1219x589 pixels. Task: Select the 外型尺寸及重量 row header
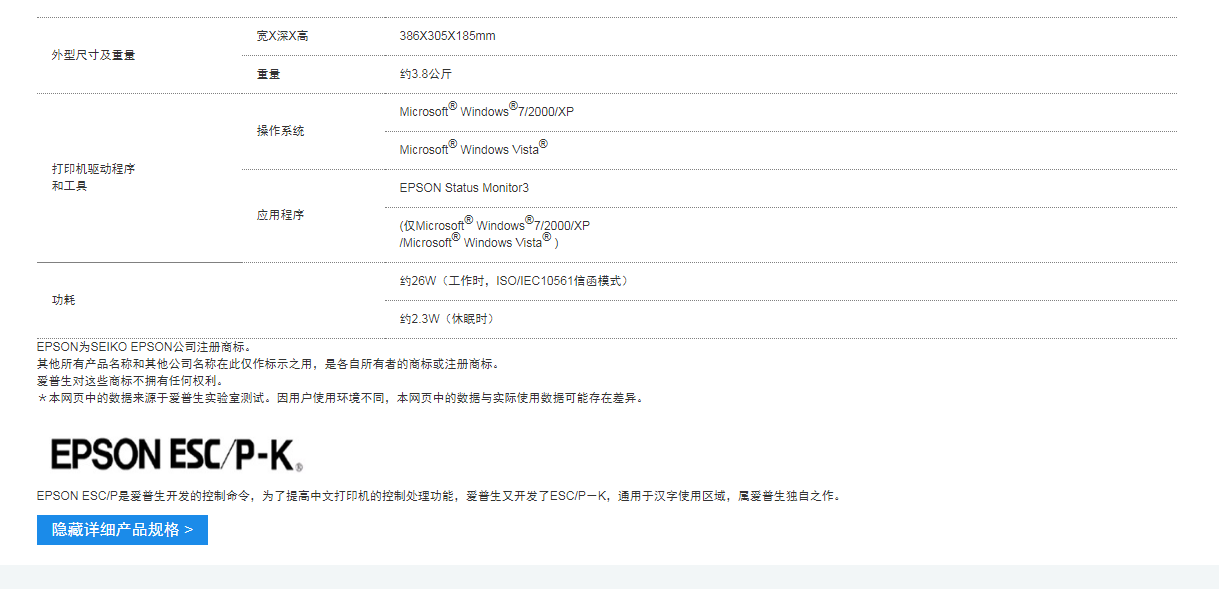coord(94,55)
